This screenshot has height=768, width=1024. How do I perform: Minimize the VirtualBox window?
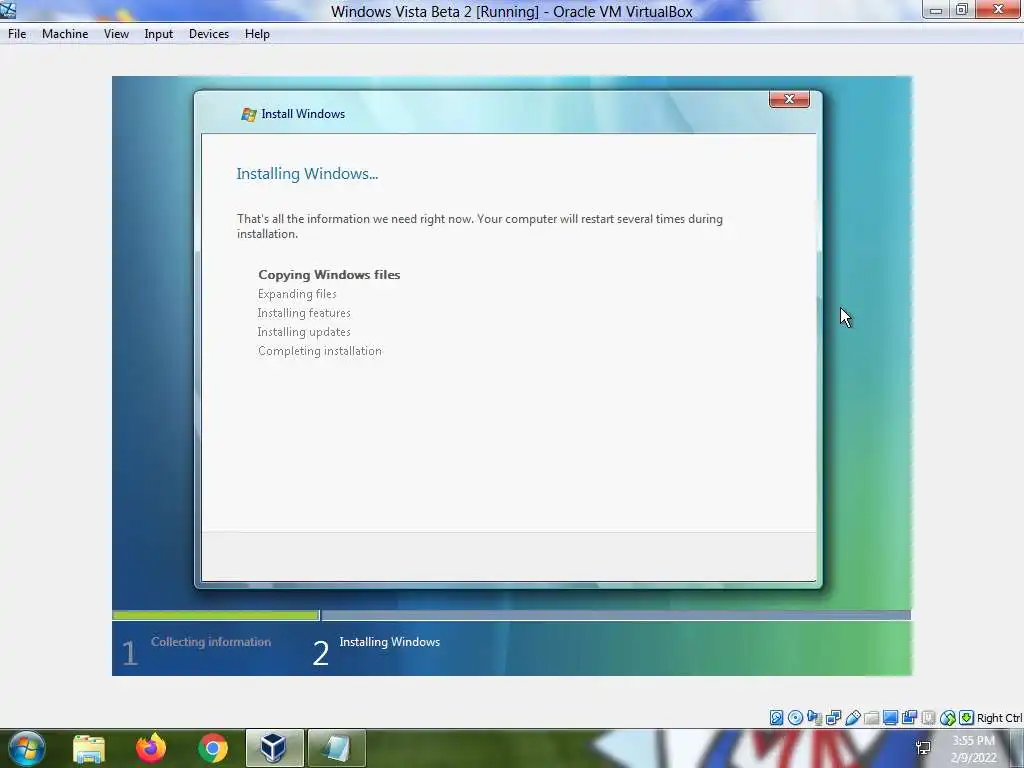click(936, 10)
